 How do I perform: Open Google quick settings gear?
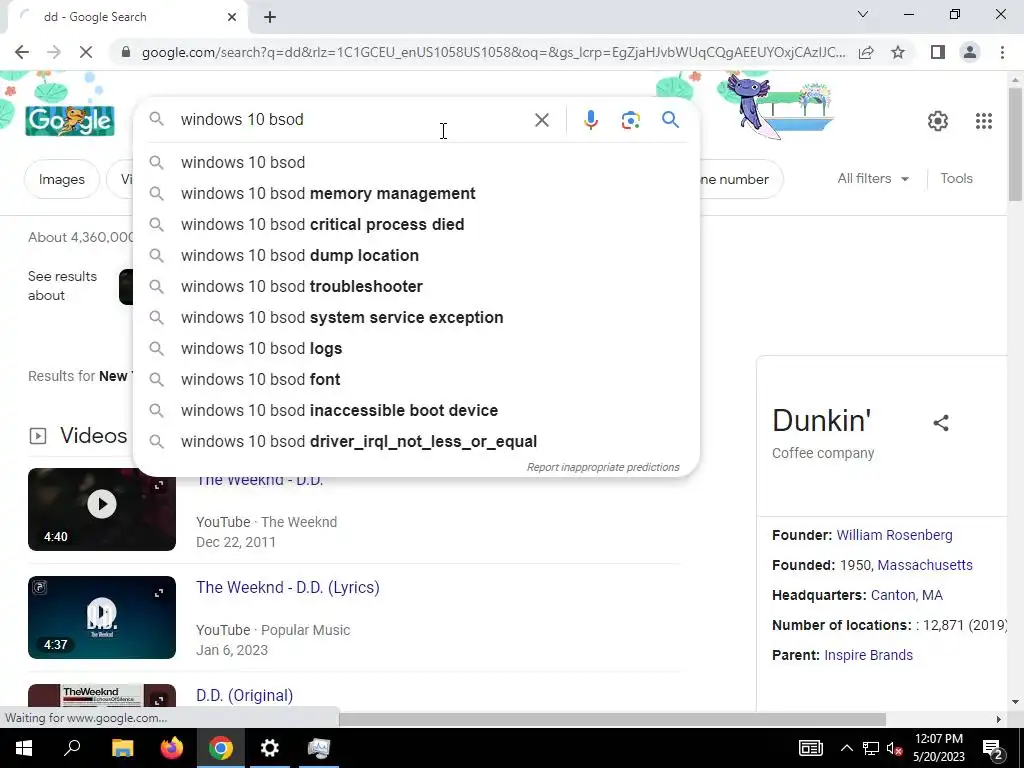tap(937, 121)
